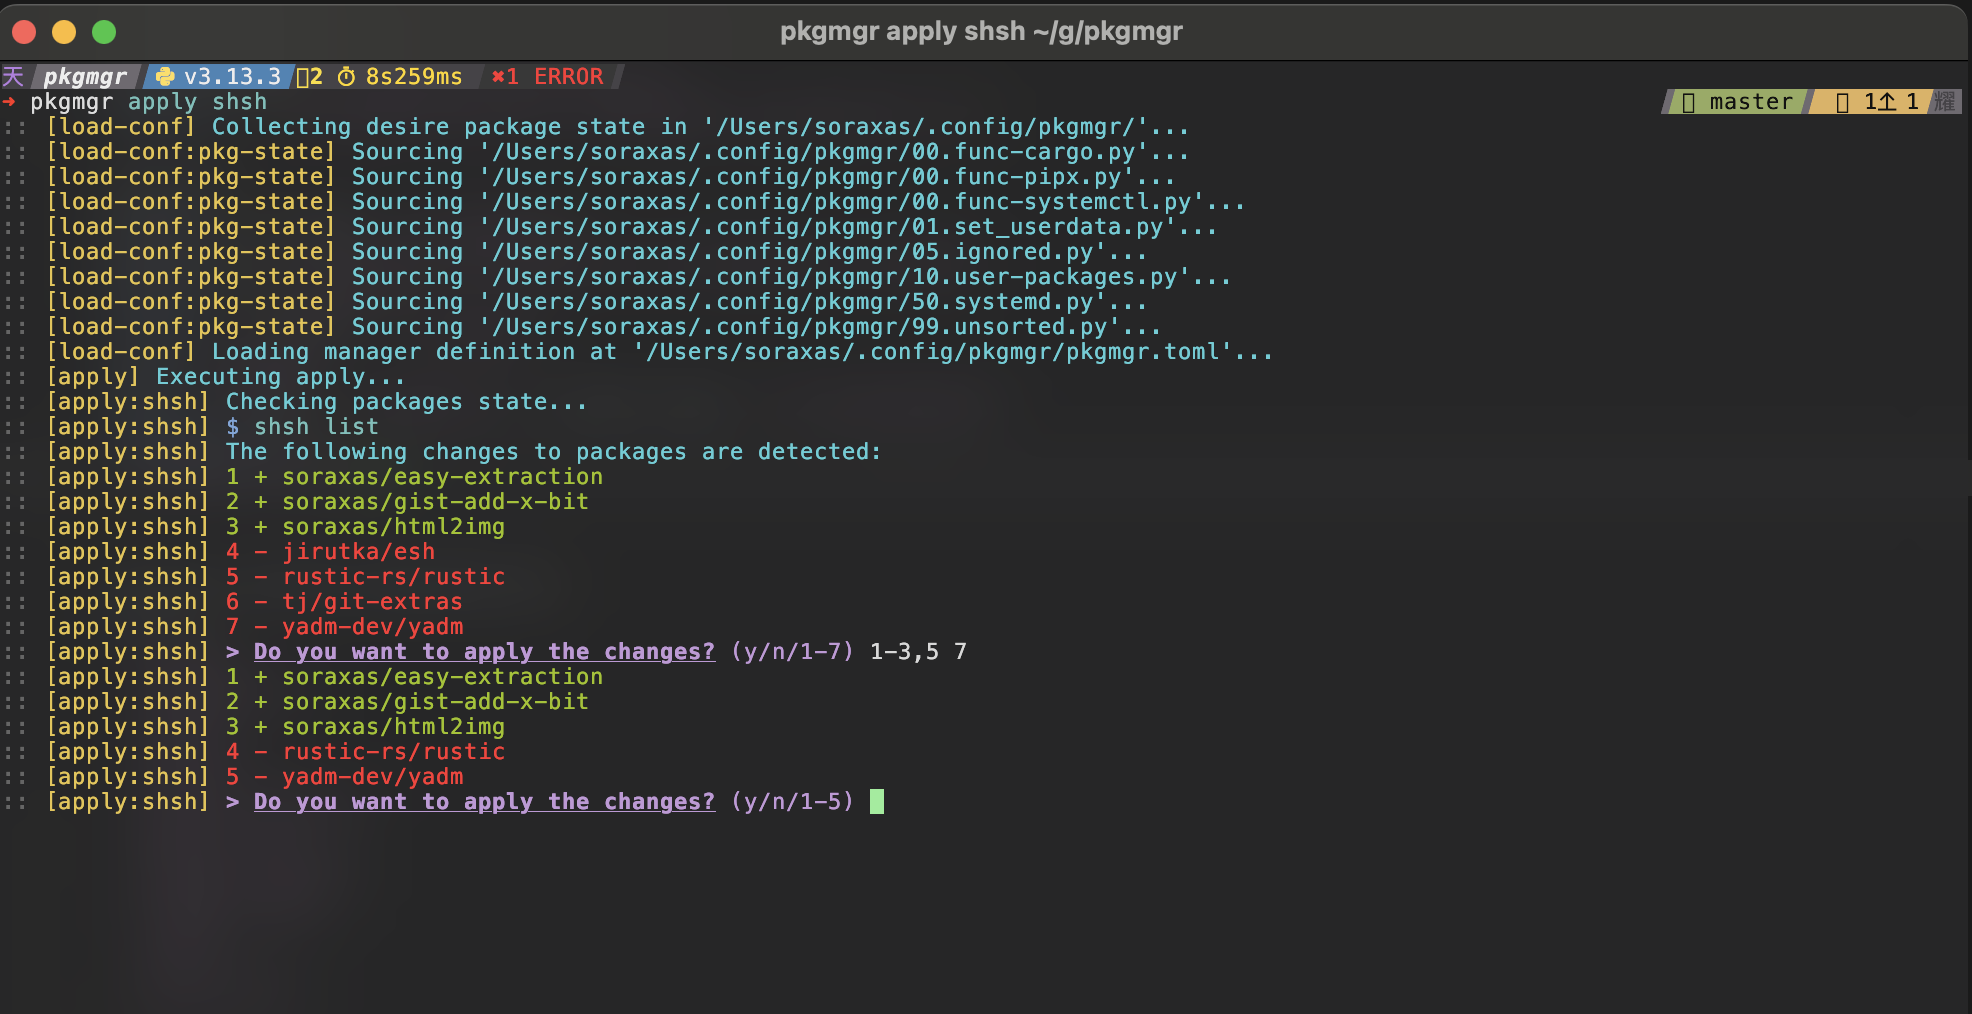Click the Python logo in the prompt
The height and width of the screenshot is (1014, 1972).
coord(165,77)
